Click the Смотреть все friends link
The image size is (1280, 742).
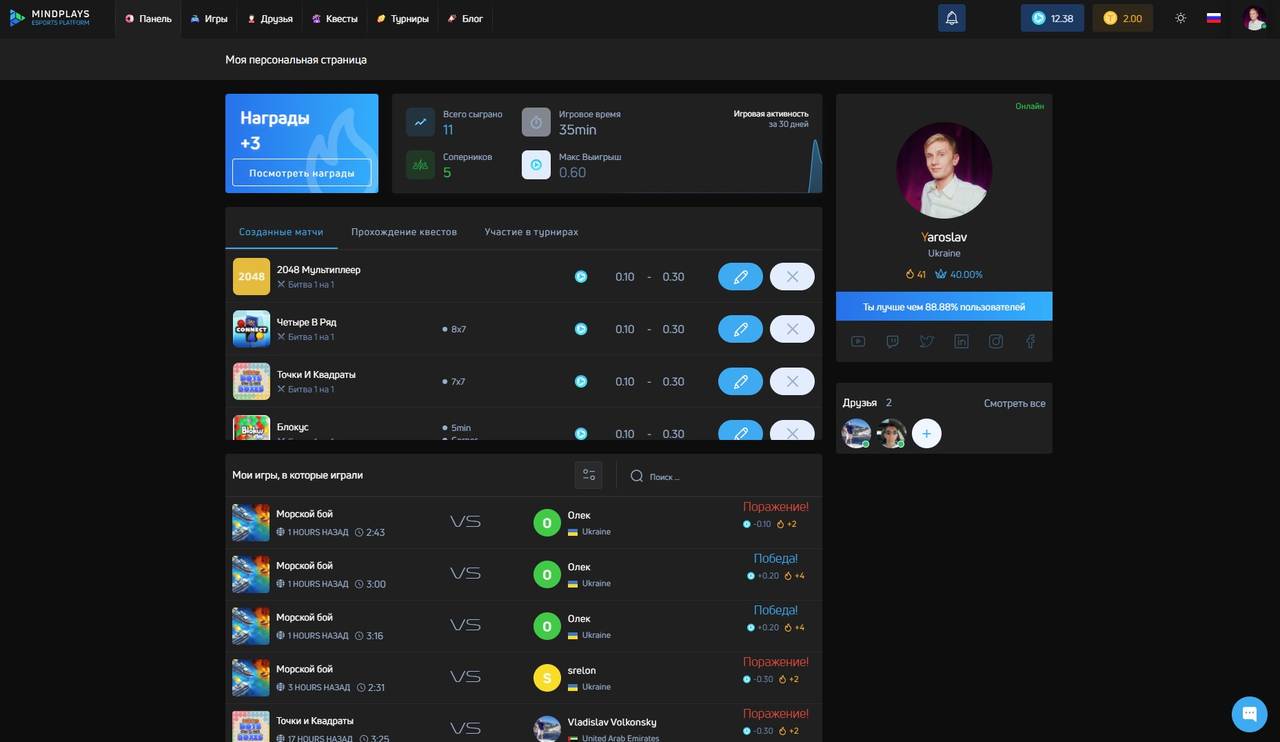click(x=1014, y=403)
